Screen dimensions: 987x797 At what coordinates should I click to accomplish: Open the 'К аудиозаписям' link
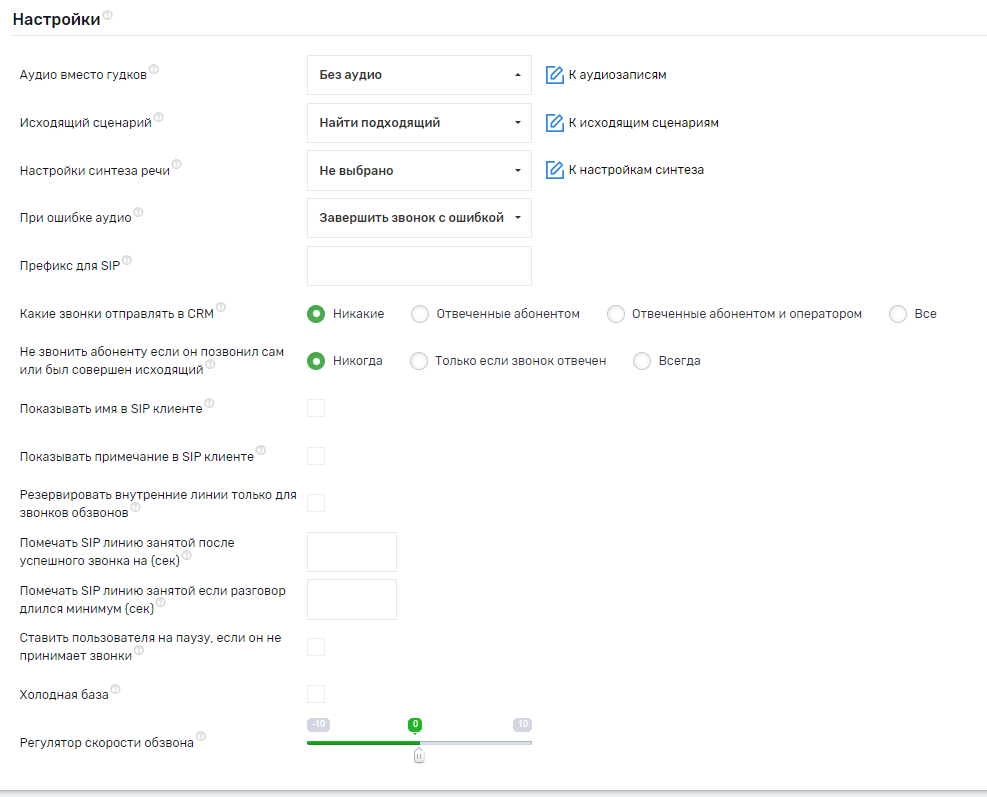(617, 75)
